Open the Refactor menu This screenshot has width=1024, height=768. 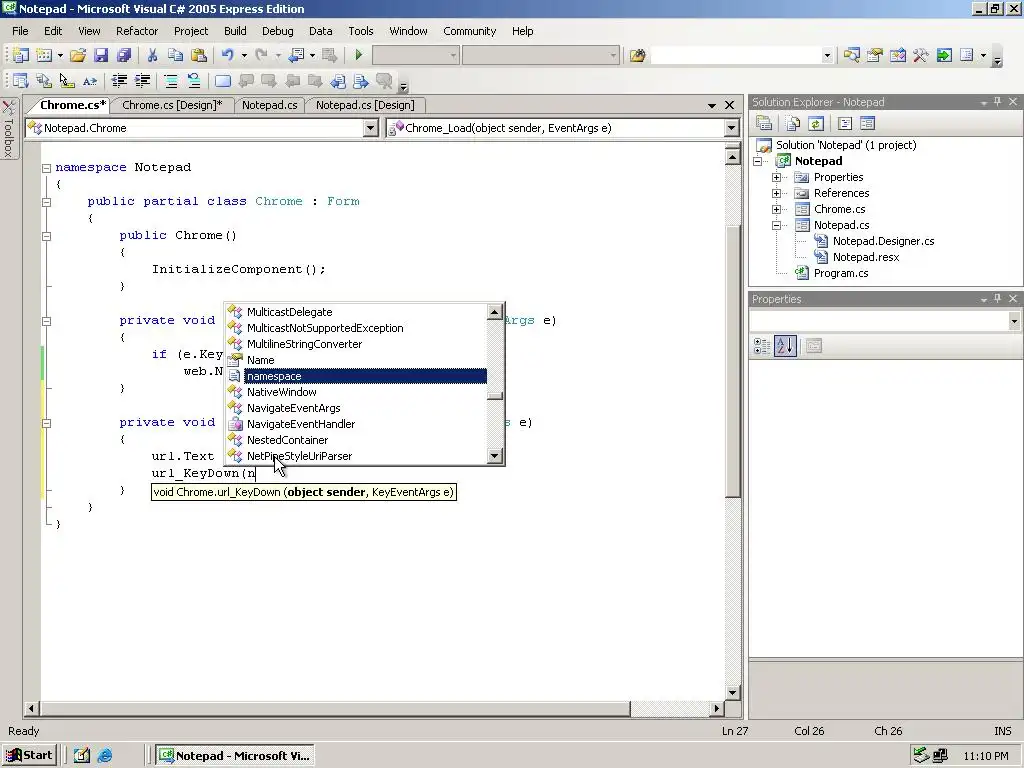click(137, 31)
